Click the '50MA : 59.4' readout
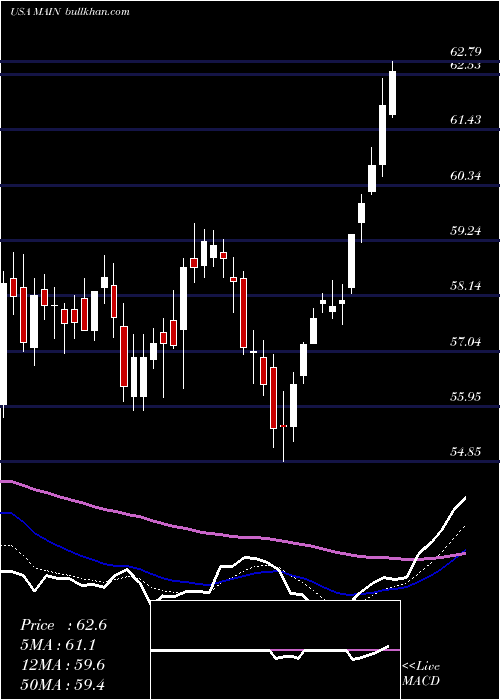Image resolution: width=500 pixels, height=700 pixels. tap(62, 685)
